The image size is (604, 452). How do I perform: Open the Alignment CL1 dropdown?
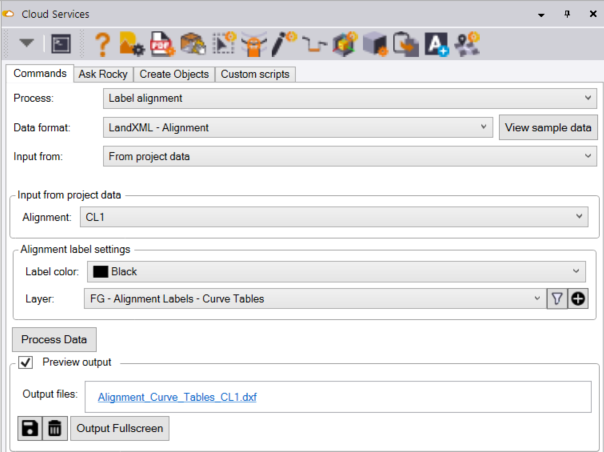pyautogui.click(x=334, y=217)
